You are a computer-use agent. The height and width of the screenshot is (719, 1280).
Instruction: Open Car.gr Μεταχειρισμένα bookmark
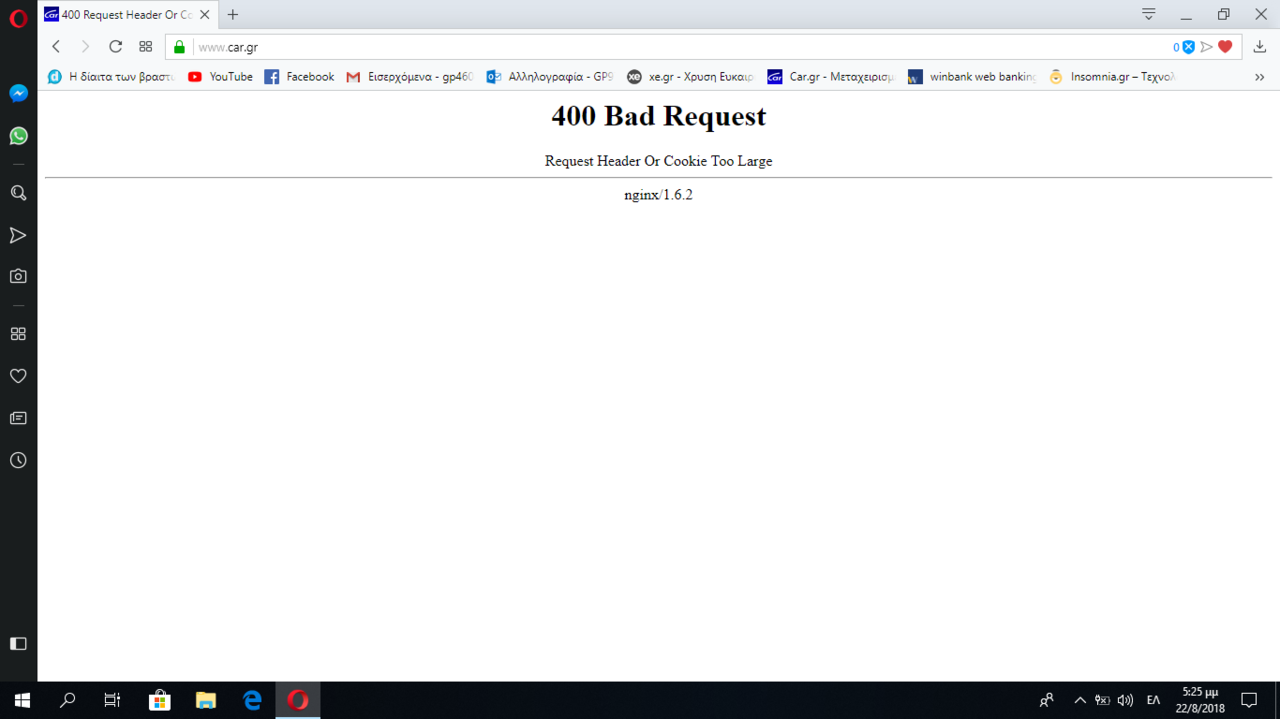tap(831, 77)
